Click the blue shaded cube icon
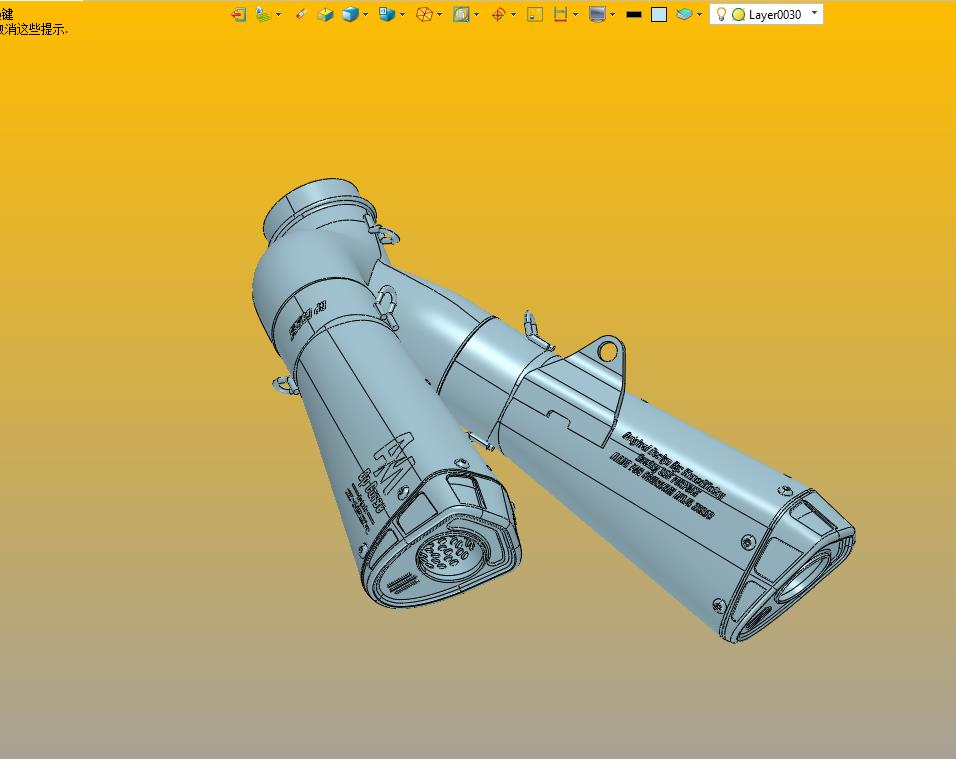956x759 pixels. coord(351,15)
